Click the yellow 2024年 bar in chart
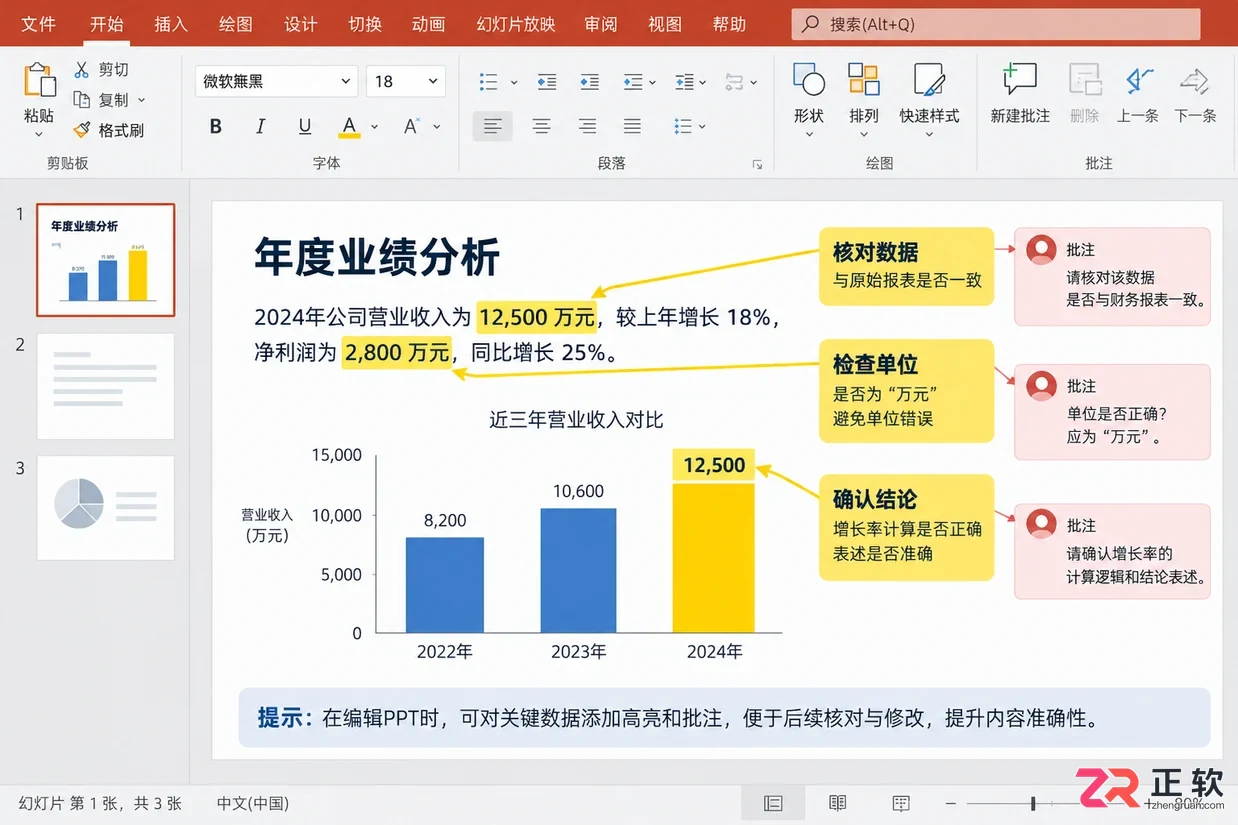Screen dimensions: 1238x825 pyautogui.click(x=713, y=558)
